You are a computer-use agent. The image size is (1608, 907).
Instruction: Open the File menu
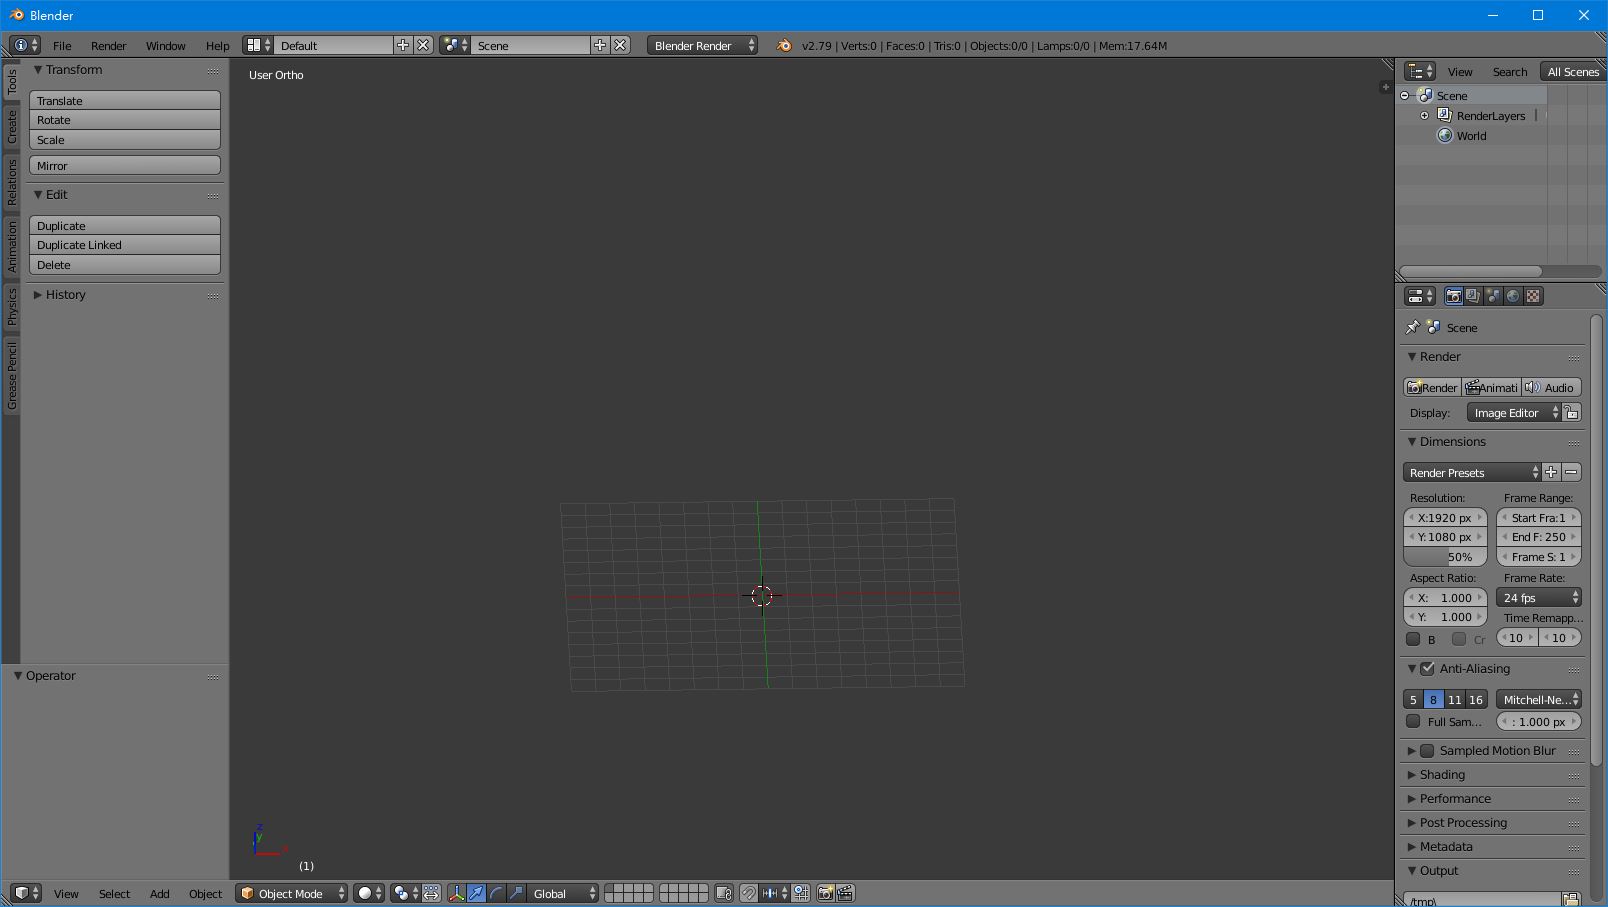62,45
